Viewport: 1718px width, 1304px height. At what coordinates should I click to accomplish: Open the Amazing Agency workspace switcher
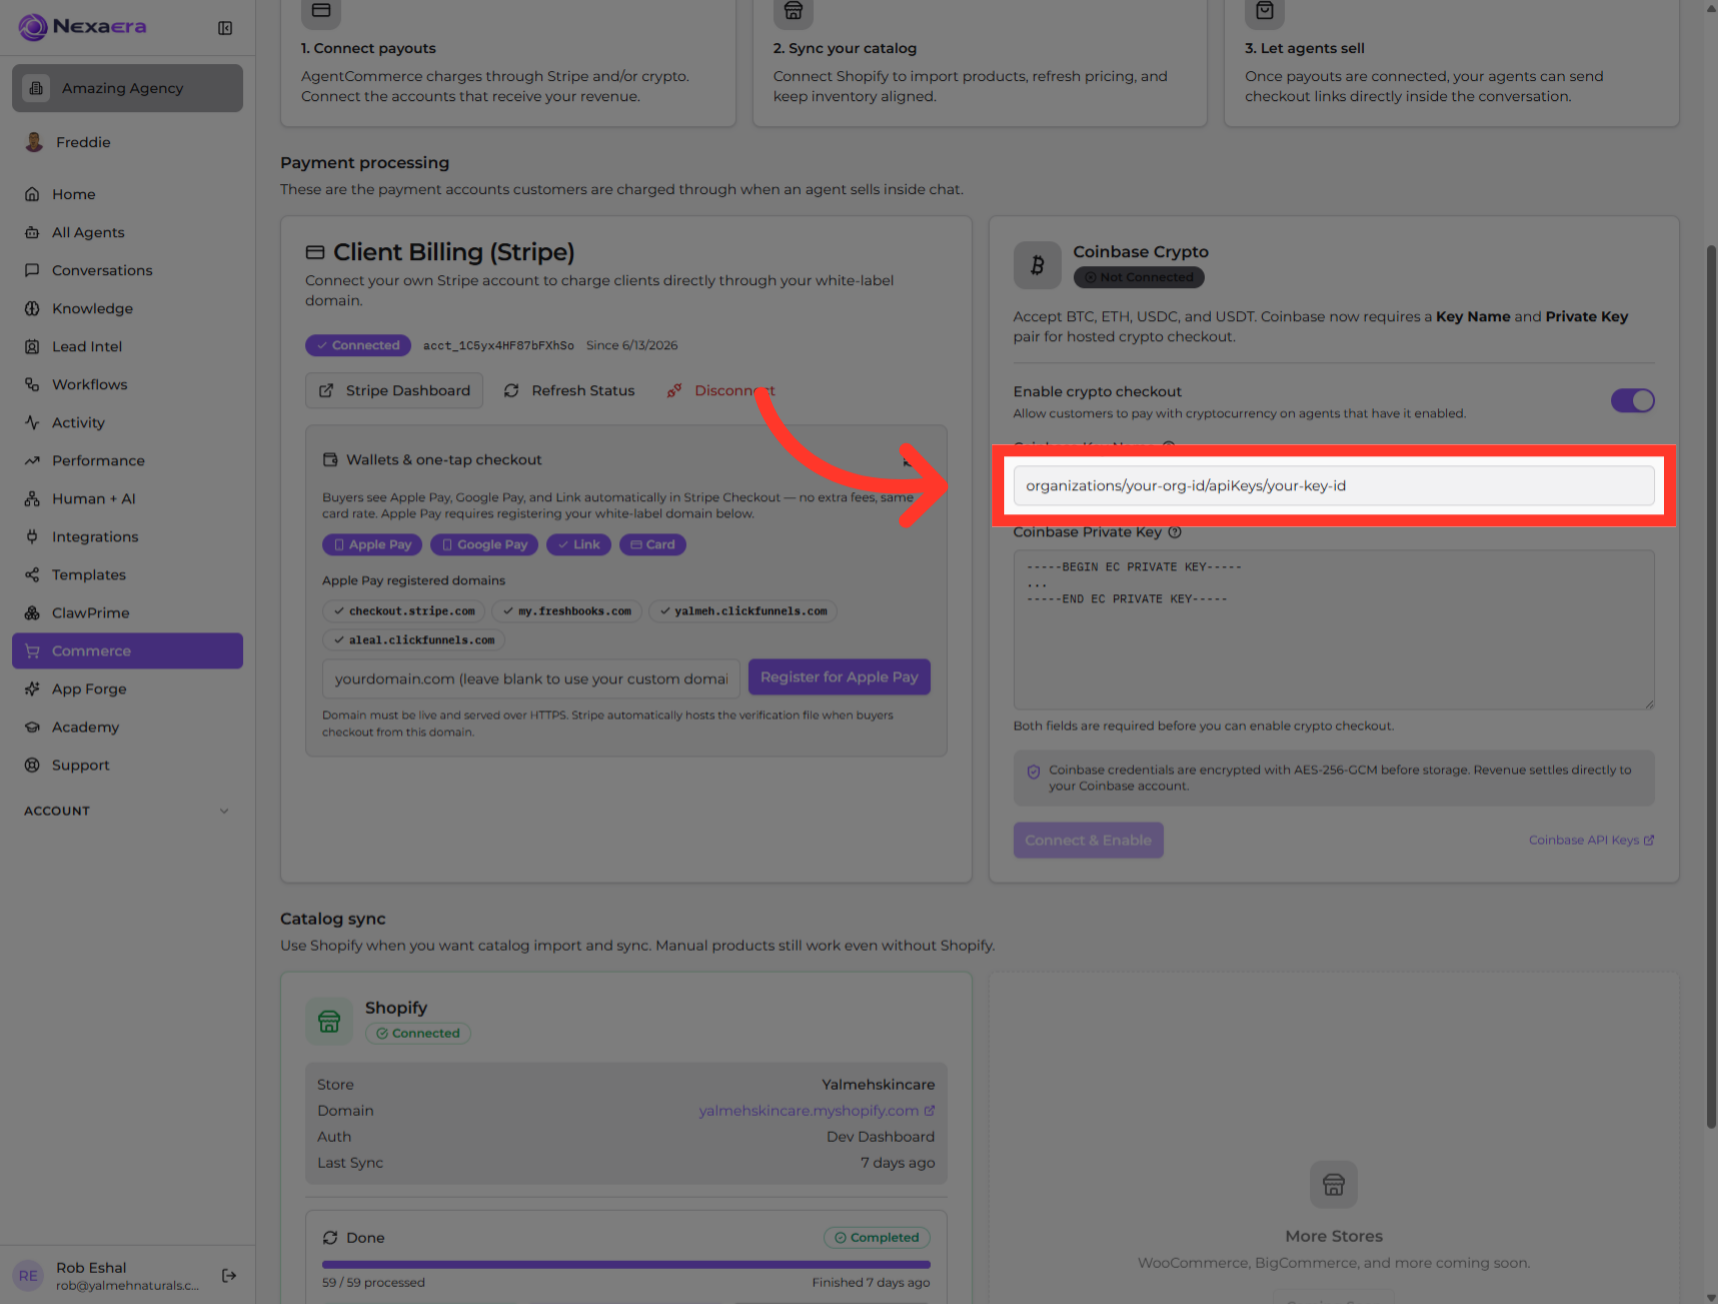click(x=127, y=88)
